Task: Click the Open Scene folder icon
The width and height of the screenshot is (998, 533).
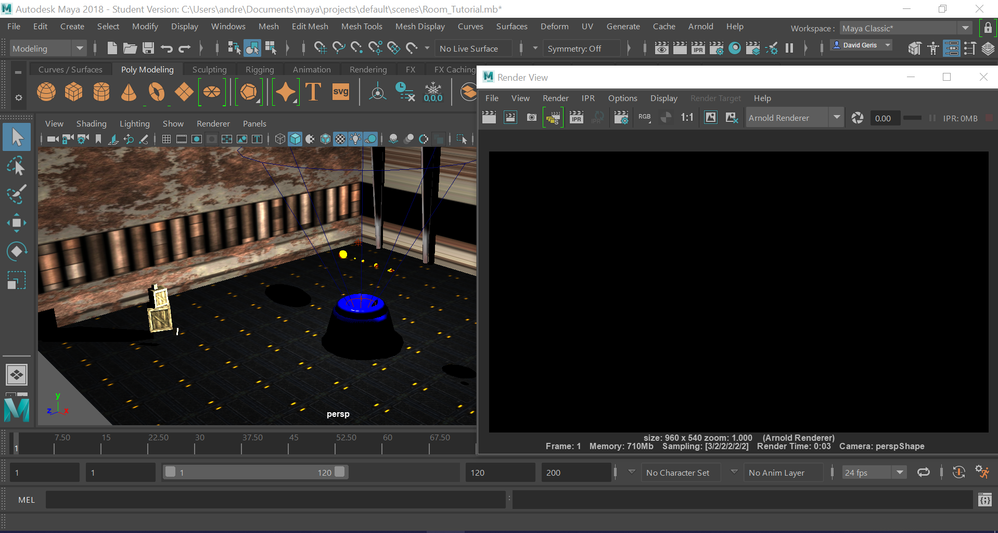Action: (x=130, y=48)
